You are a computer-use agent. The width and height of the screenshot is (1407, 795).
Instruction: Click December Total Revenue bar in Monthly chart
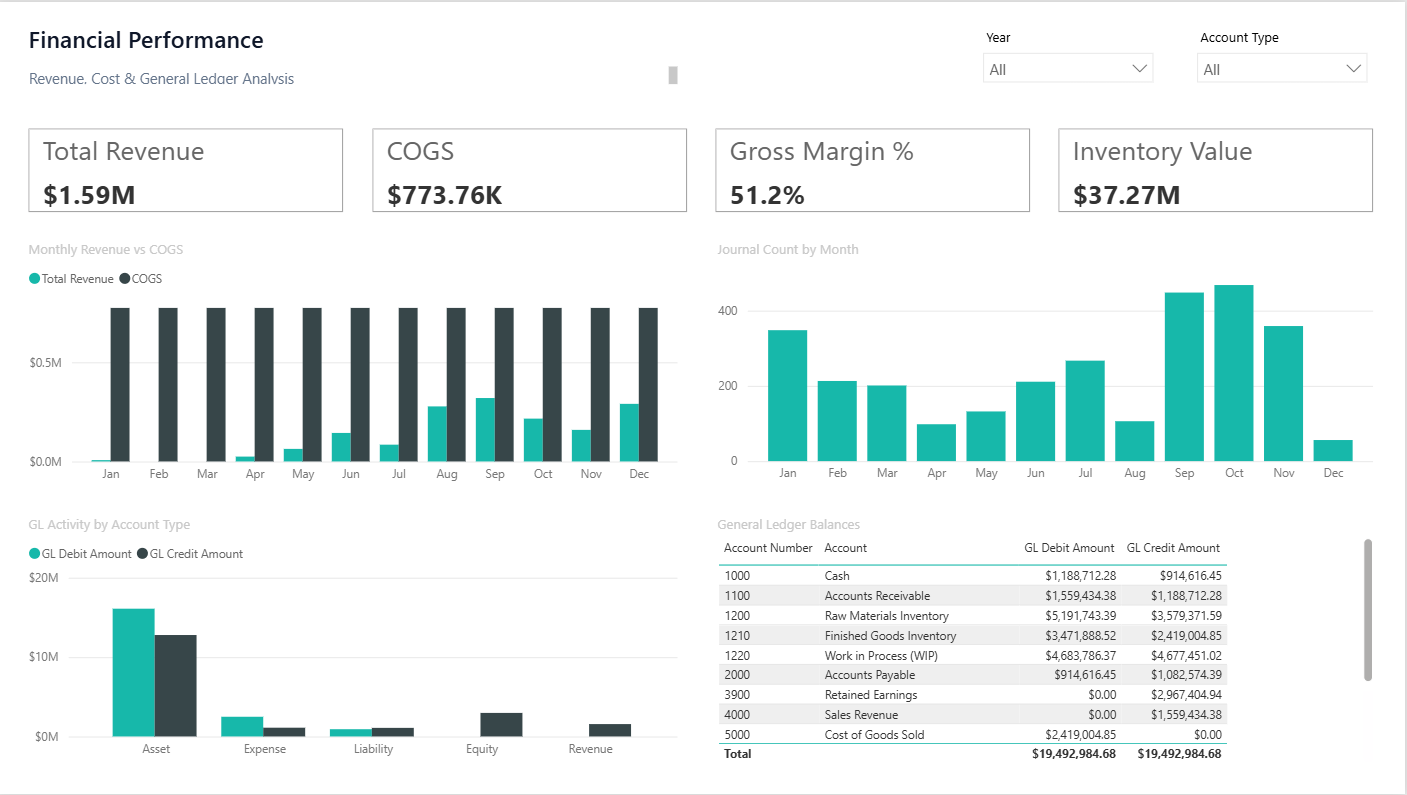tap(629, 433)
